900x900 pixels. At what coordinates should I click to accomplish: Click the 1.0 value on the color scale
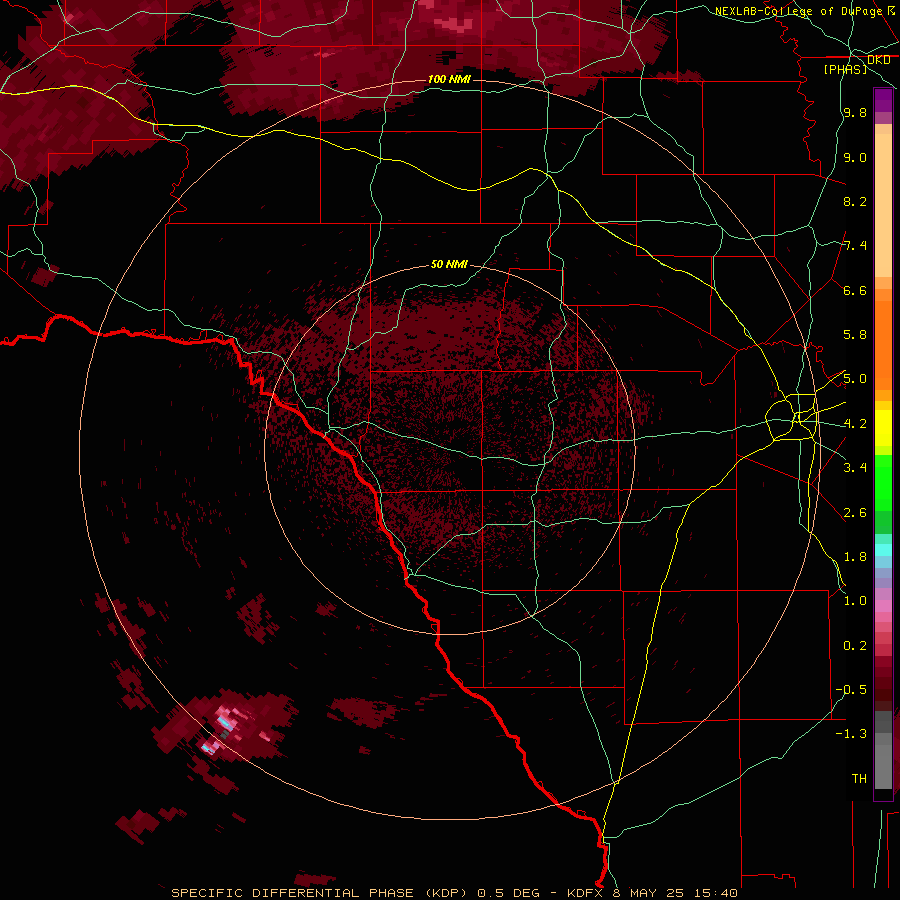[x=855, y=601]
